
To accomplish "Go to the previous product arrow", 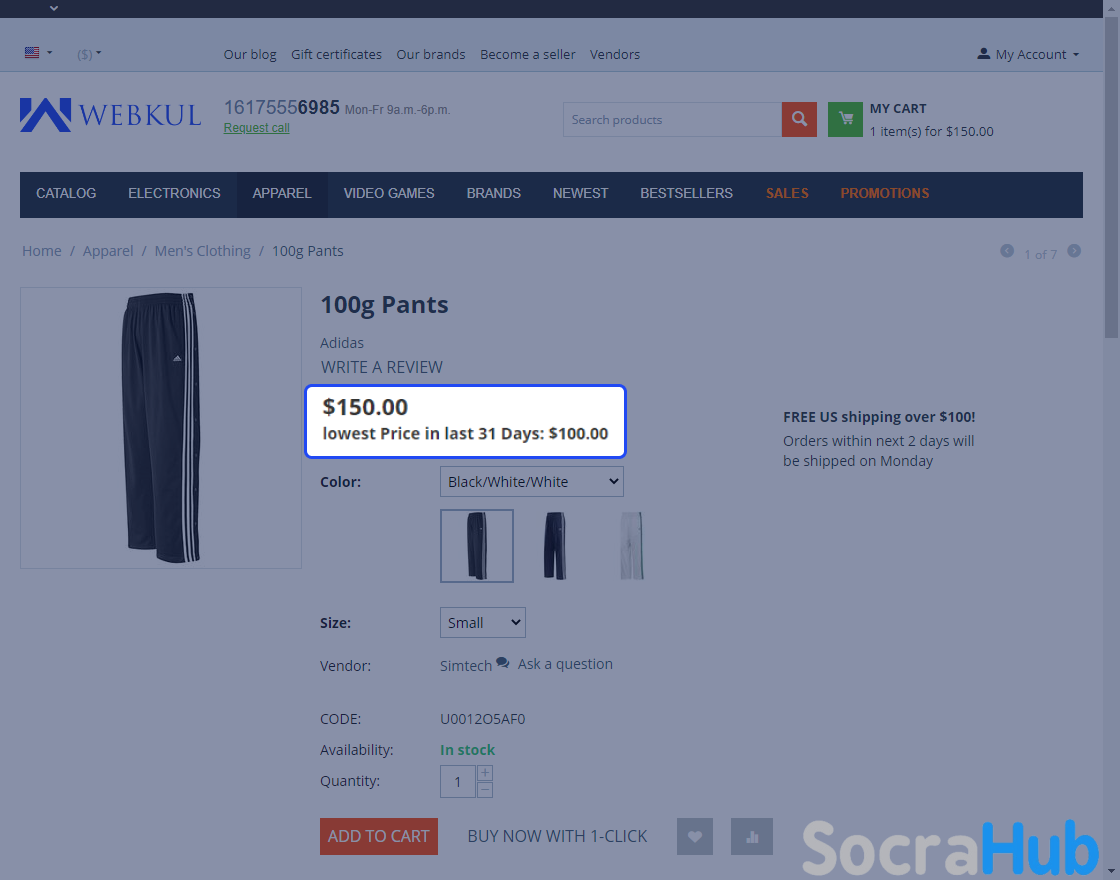I will pos(1006,251).
